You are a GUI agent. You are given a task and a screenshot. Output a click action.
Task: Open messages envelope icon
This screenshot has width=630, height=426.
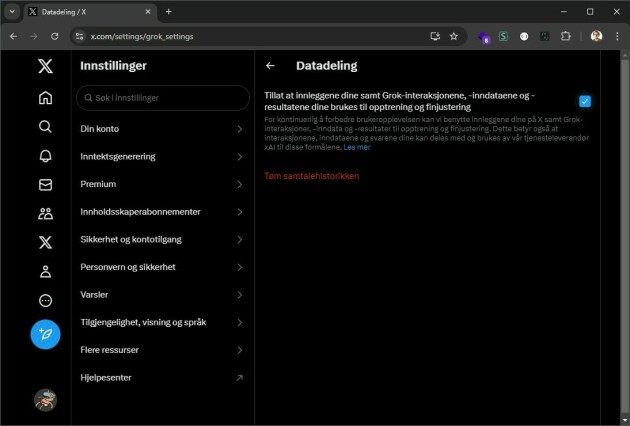point(45,185)
